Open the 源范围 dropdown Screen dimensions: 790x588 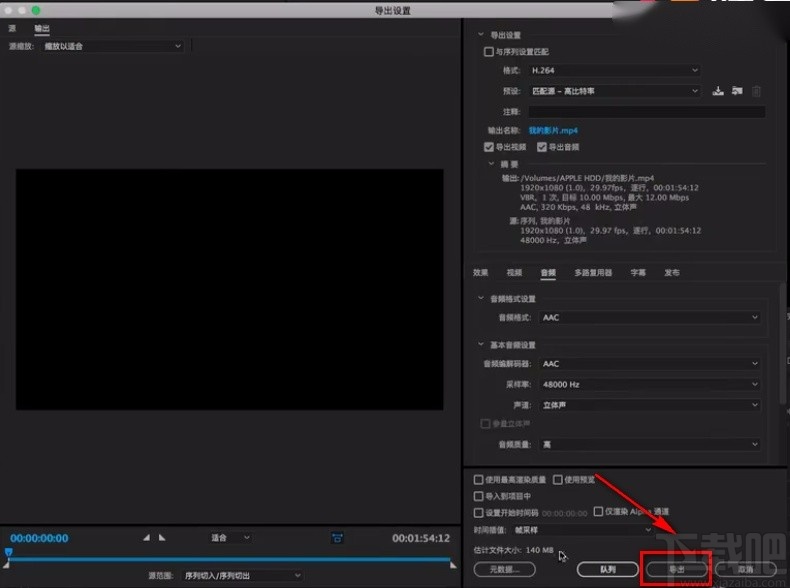[242, 575]
